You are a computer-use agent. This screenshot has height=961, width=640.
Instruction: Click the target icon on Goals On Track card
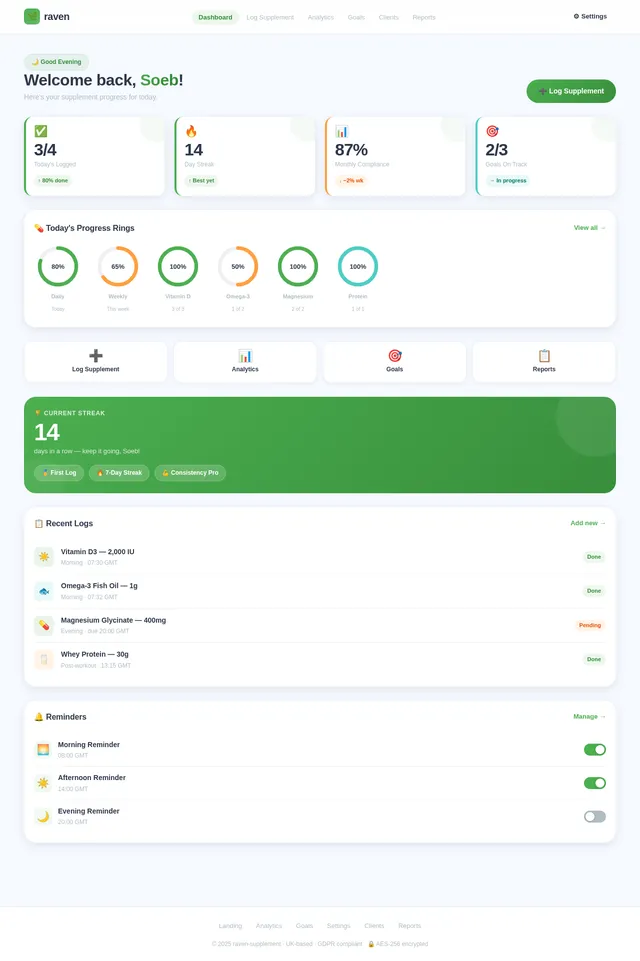[492, 131]
